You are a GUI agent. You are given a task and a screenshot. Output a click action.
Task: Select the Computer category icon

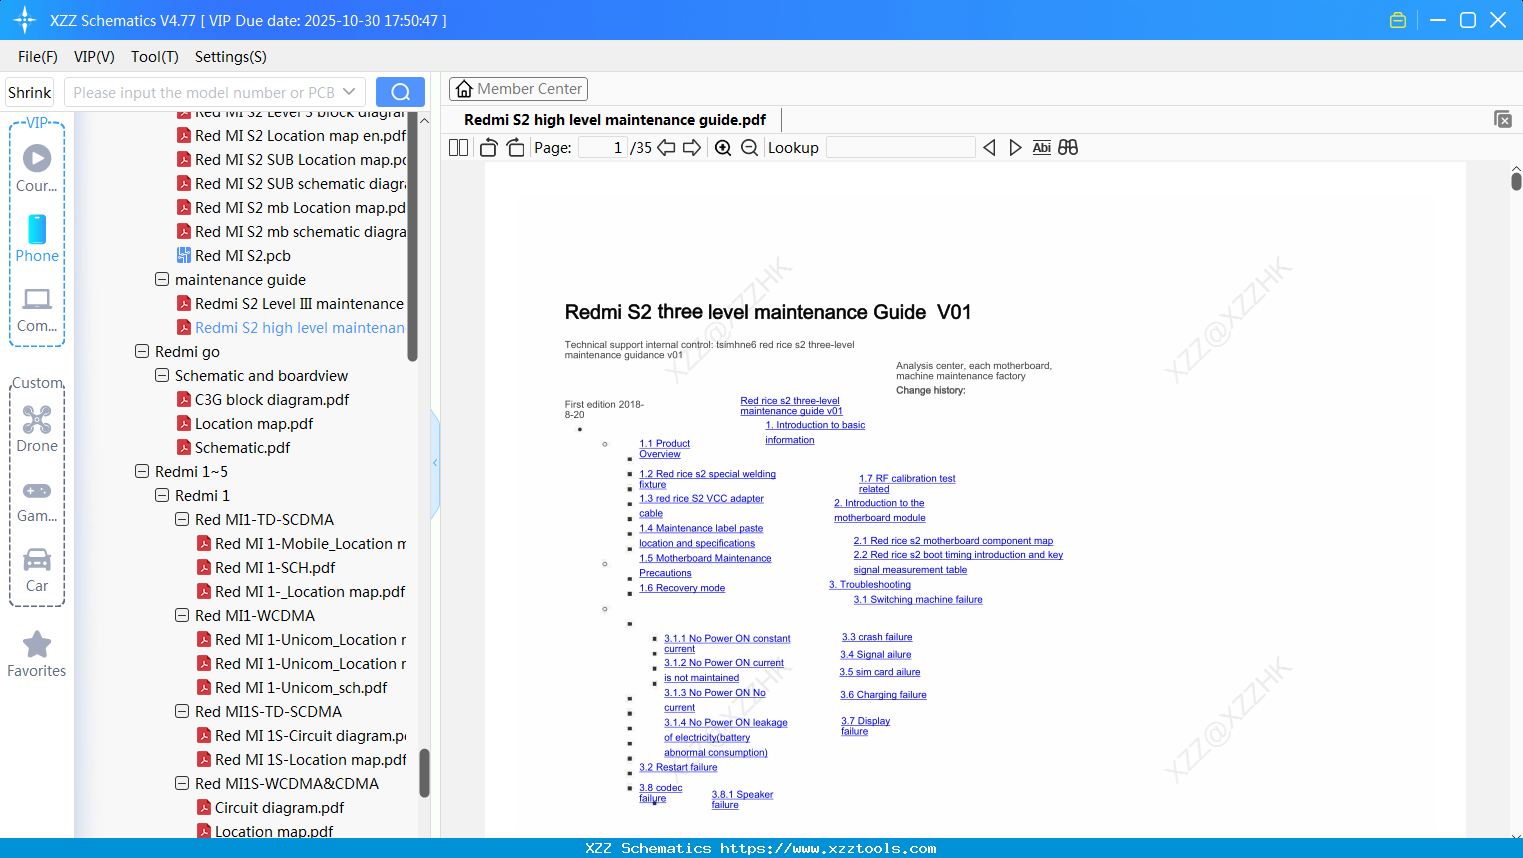37,308
